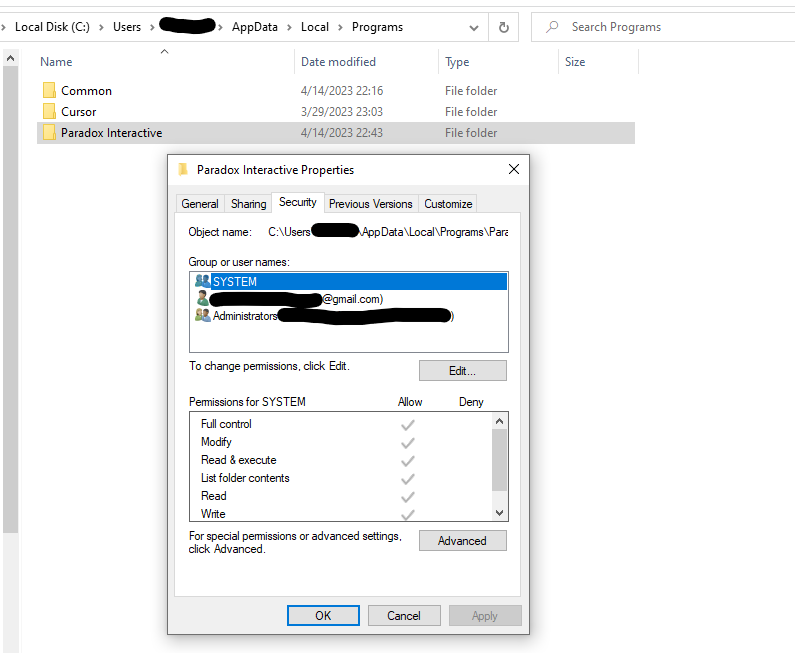This screenshot has height=653, width=795.
Task: Click the Apply button
Action: tap(485, 615)
